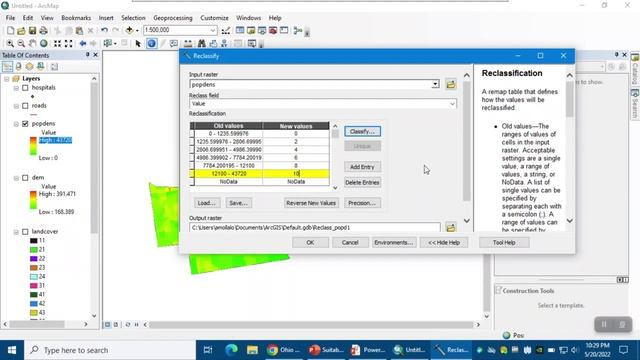
Task: Open the File menu
Action: [10, 18]
